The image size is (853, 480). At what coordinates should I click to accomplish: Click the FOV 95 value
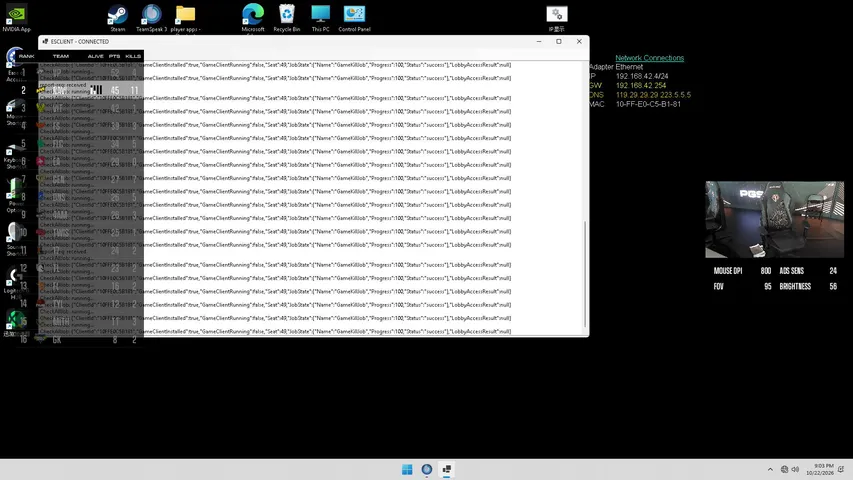coord(768,286)
